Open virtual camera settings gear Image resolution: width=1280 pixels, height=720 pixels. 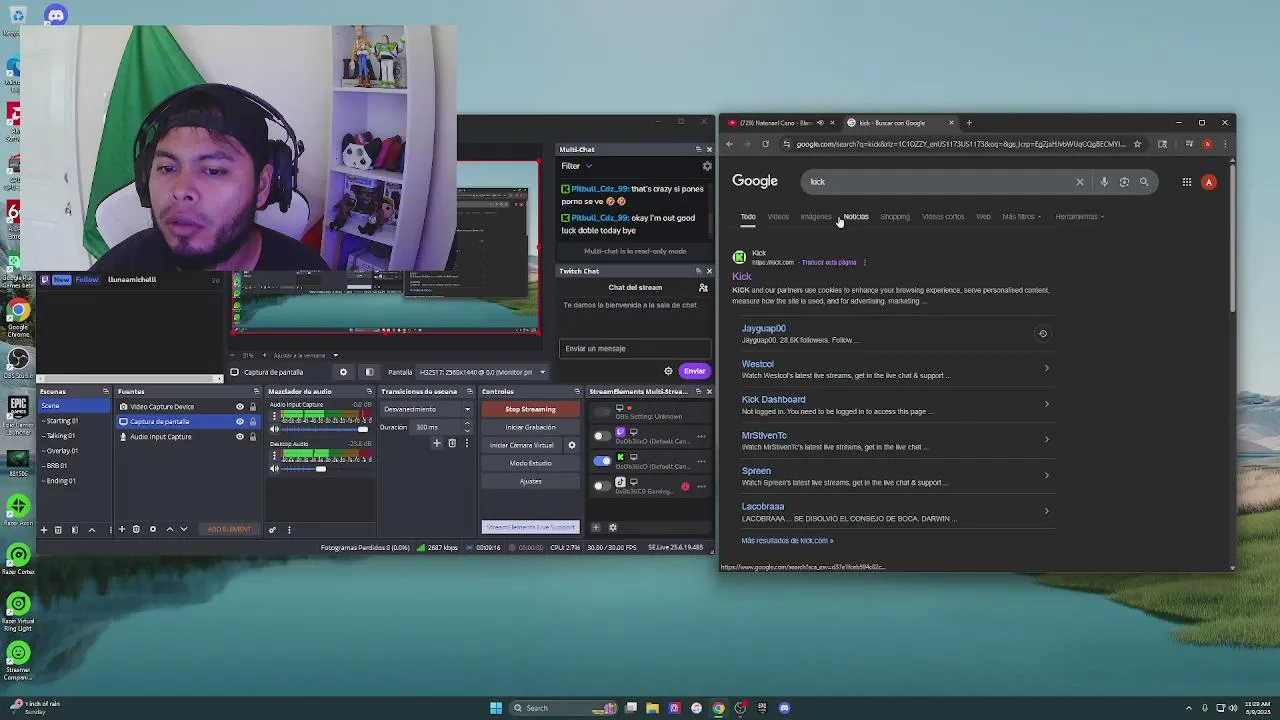(572, 445)
